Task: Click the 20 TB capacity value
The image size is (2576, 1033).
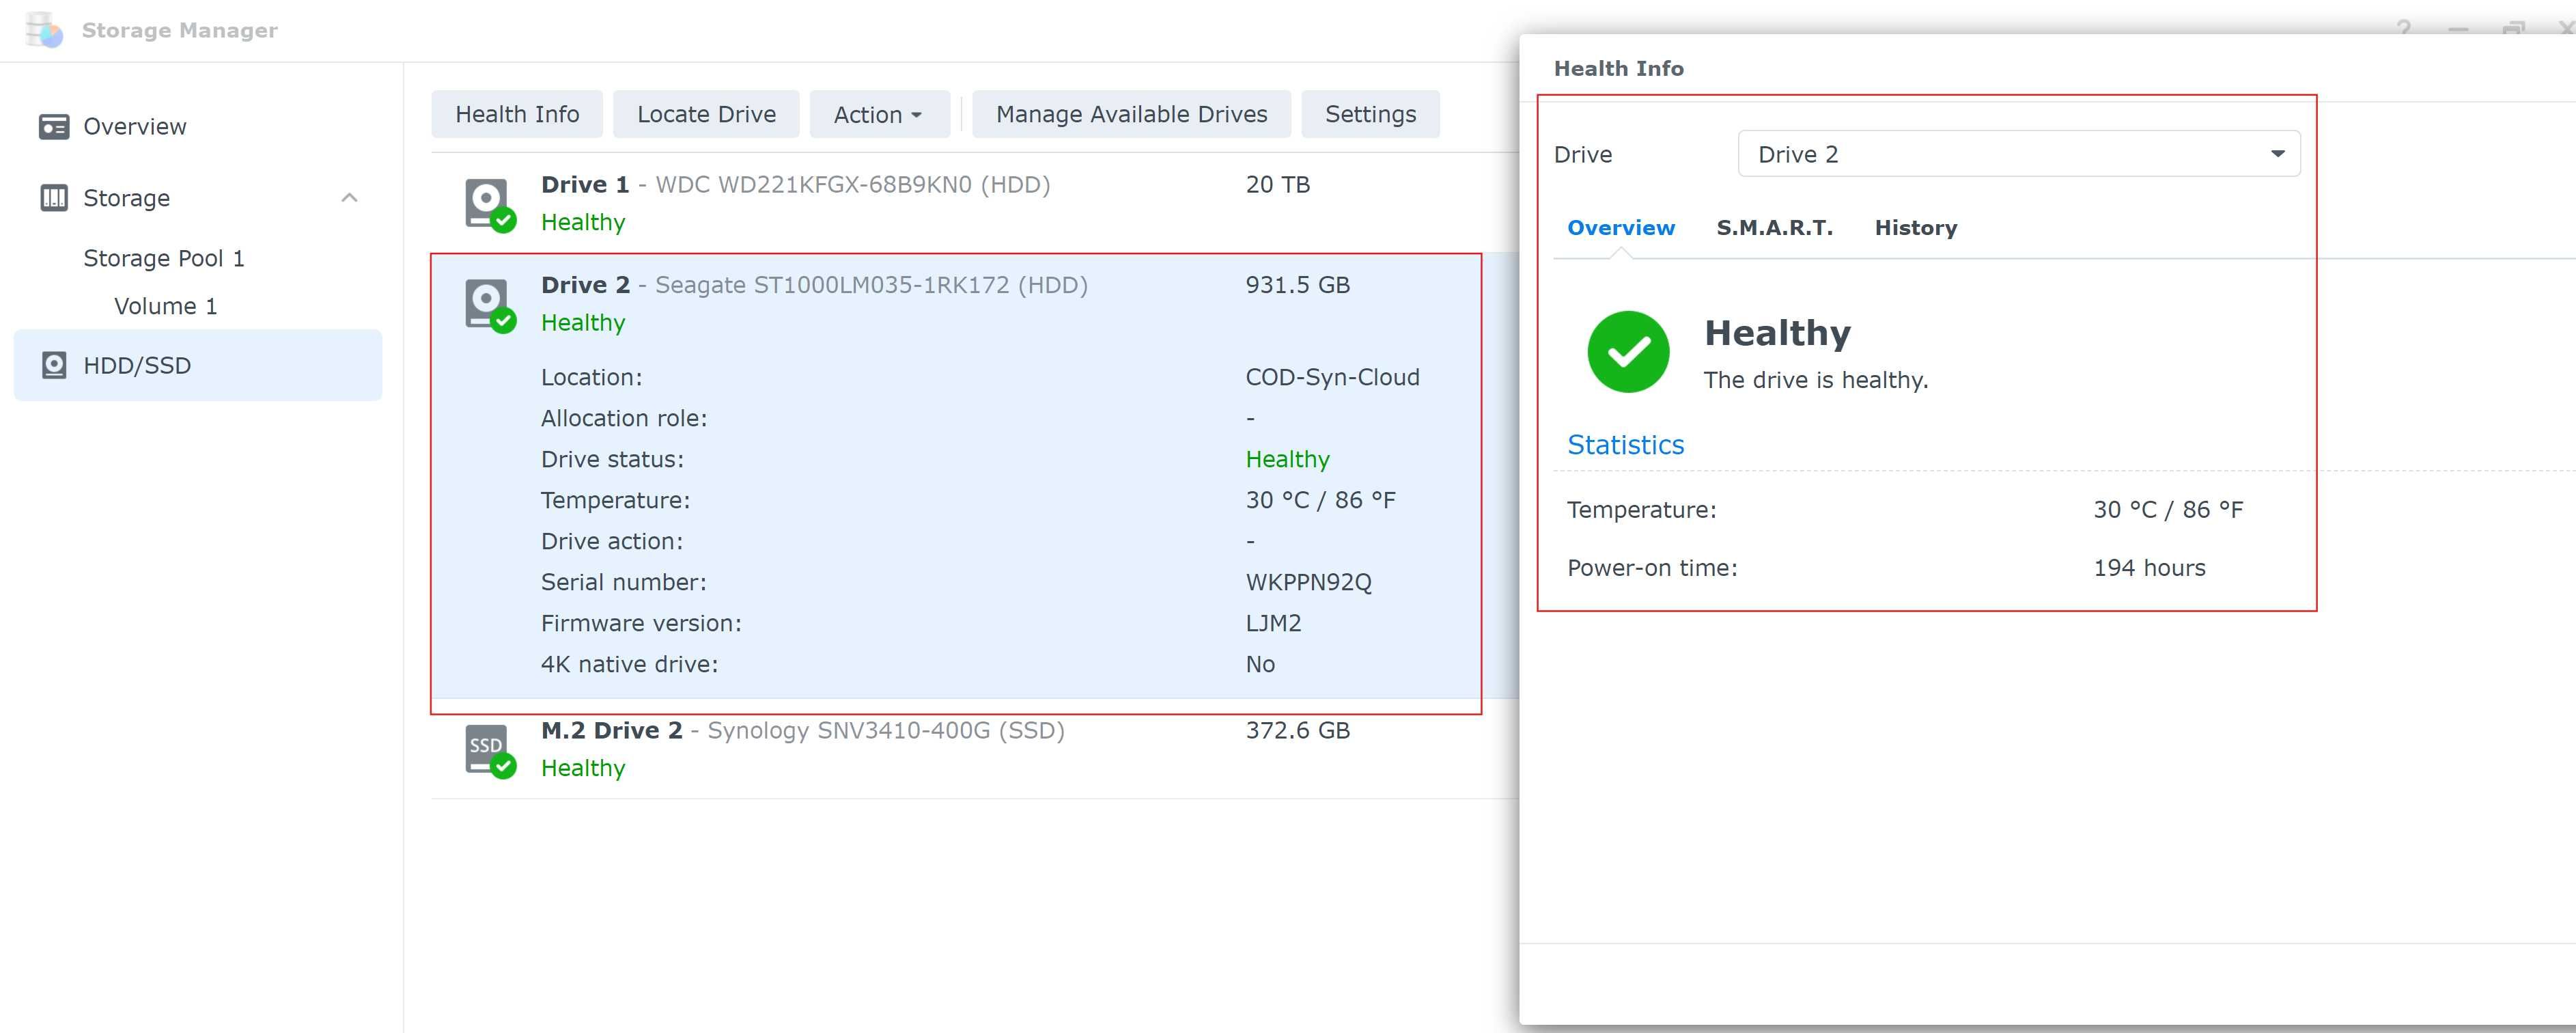Action: click(1277, 184)
